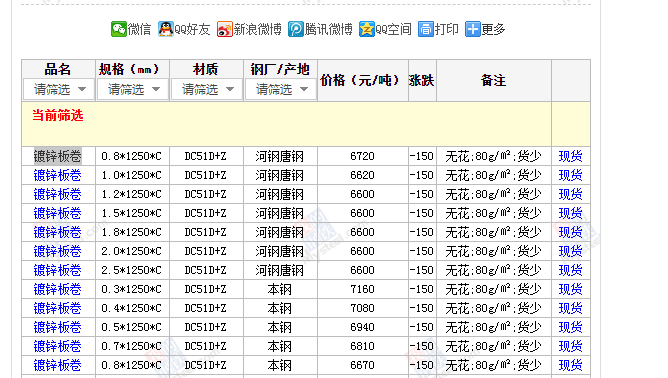The width and height of the screenshot is (668, 378).
Task: Open 镀锌板卷 link priced 6670
Action: click(58, 365)
